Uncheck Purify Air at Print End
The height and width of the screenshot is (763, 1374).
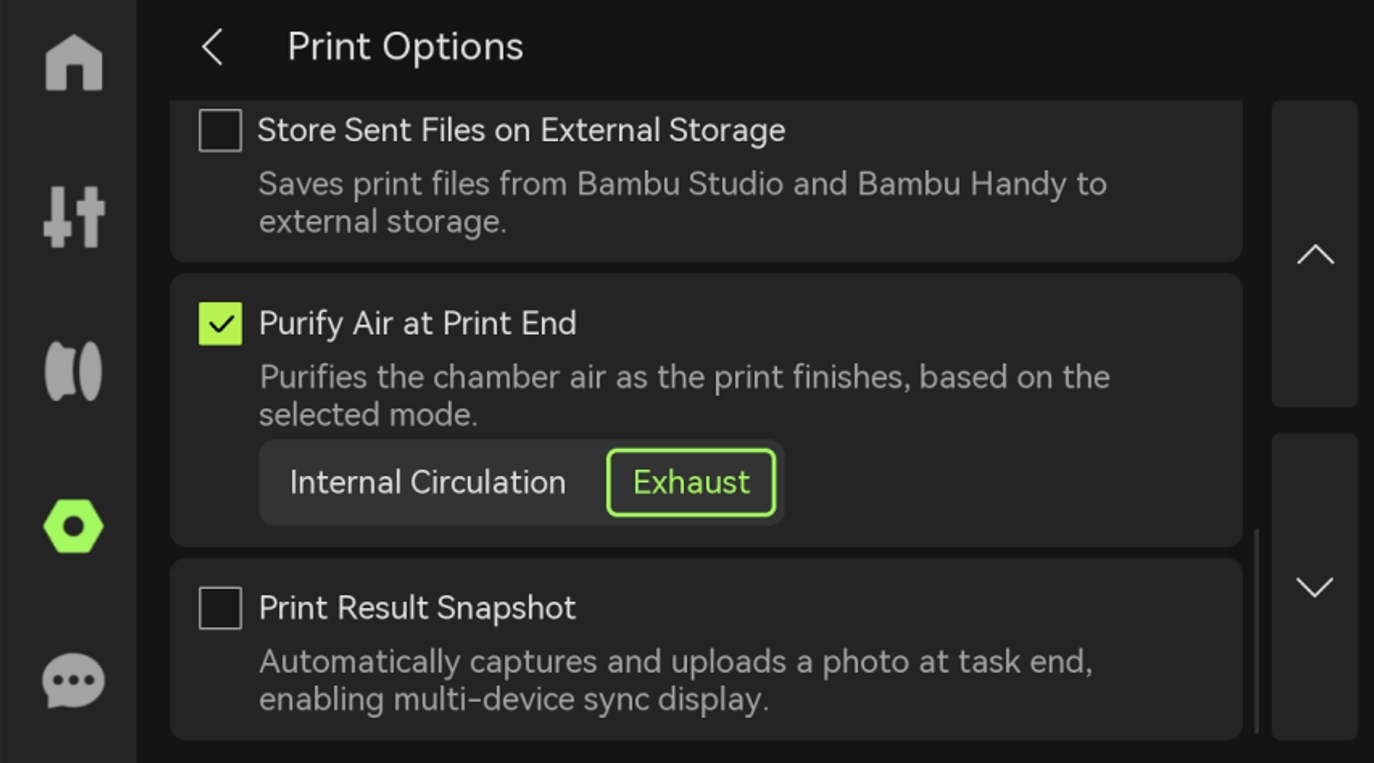[220, 324]
